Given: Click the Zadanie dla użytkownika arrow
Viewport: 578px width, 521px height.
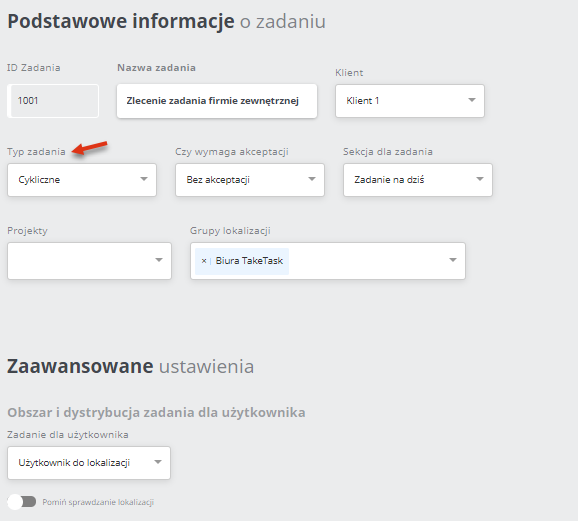Looking at the screenshot, I should tap(158, 462).
